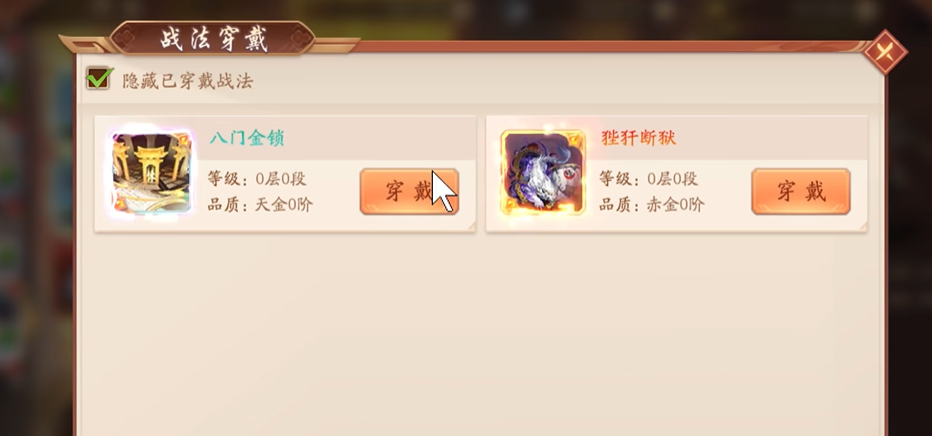932x436 pixels.
Task: Select the 狴犴断狱 beast skill icon
Action: point(543,173)
